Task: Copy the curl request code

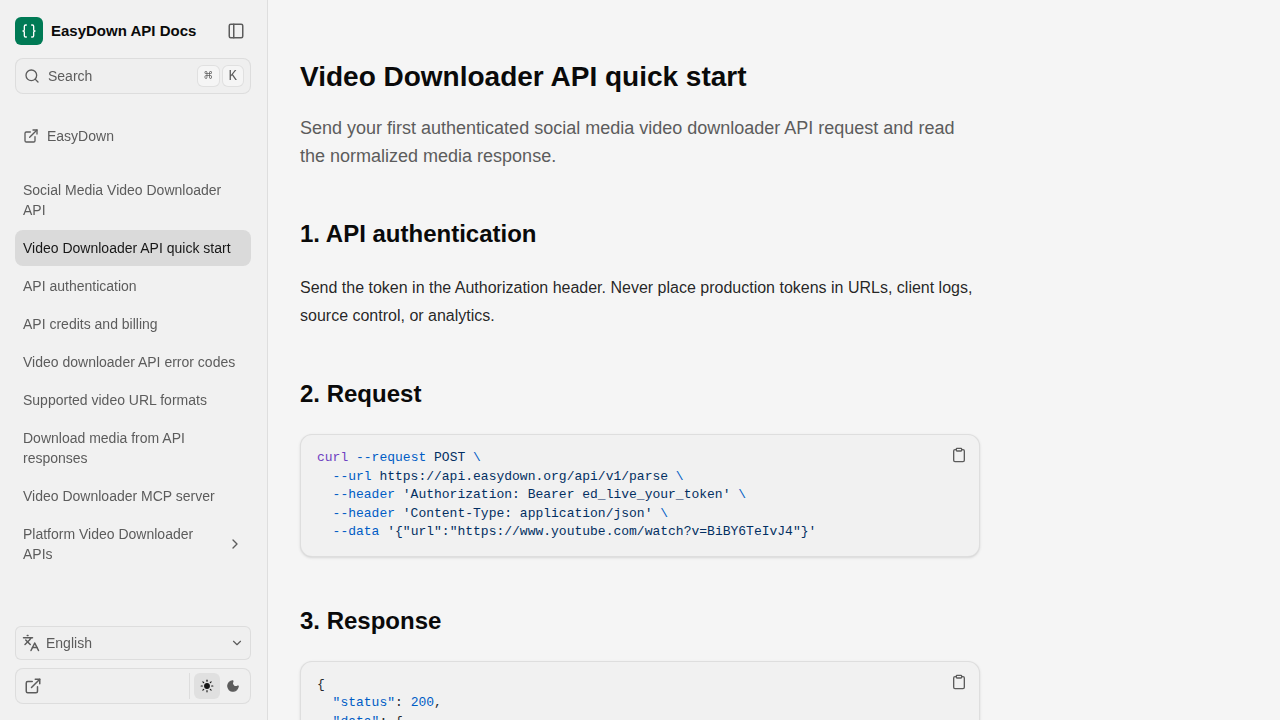Action: click(x=959, y=455)
